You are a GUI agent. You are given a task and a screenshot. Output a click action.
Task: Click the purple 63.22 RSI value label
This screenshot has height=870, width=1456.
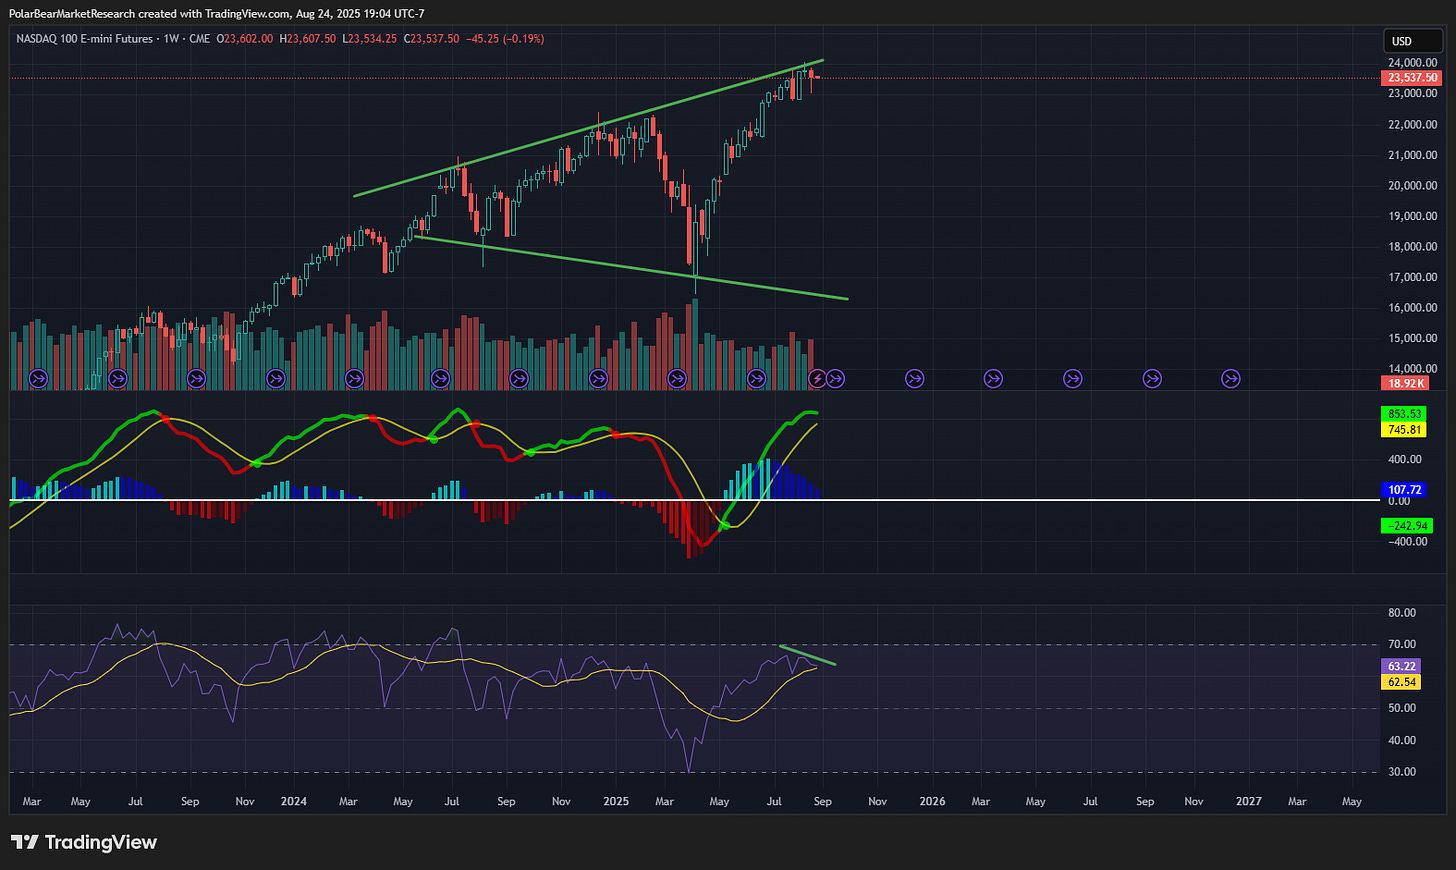pos(1401,666)
